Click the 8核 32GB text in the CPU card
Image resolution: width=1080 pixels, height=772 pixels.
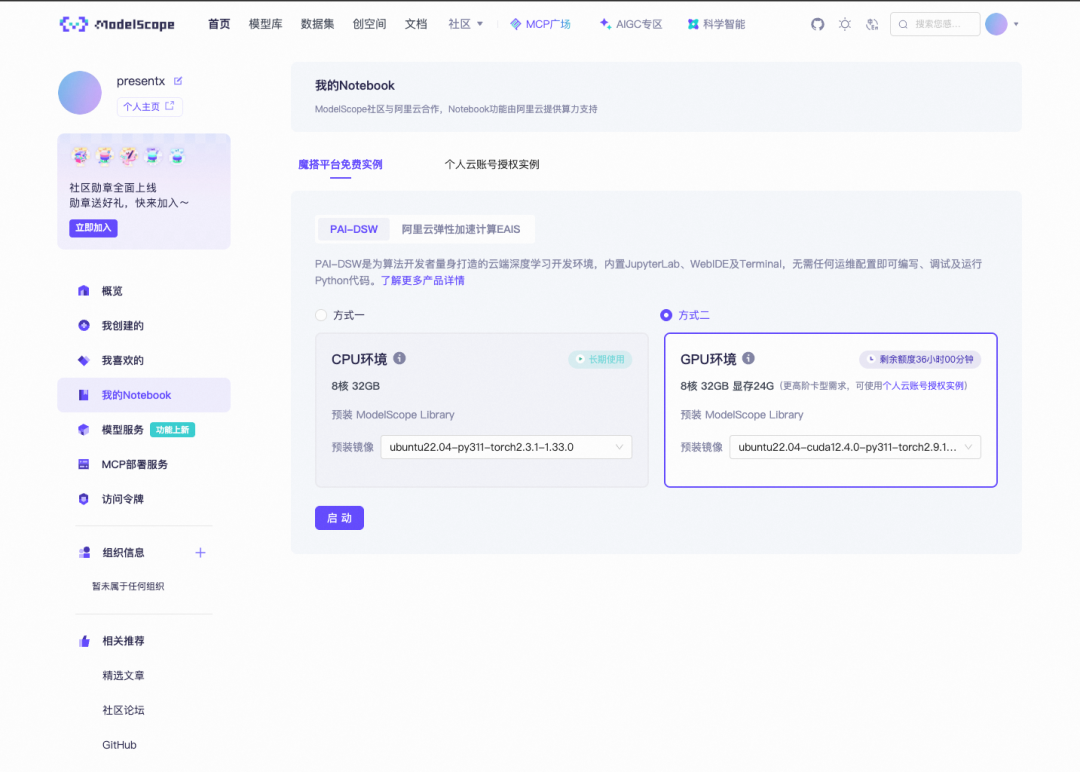pyautogui.click(x=355, y=386)
